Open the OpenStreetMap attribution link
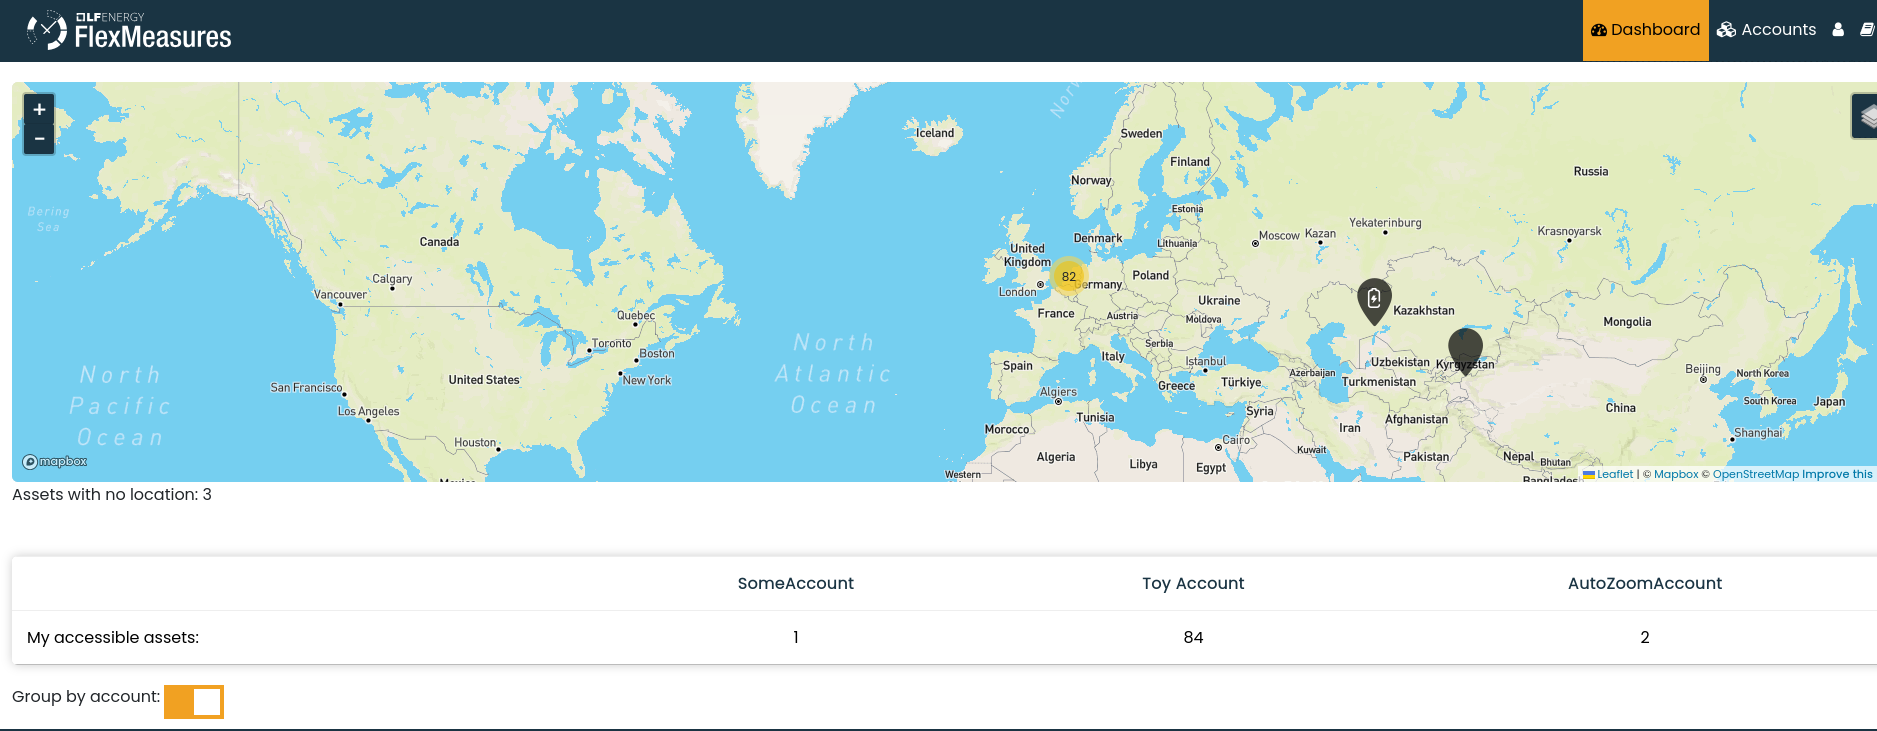The image size is (1877, 731). (x=1755, y=475)
